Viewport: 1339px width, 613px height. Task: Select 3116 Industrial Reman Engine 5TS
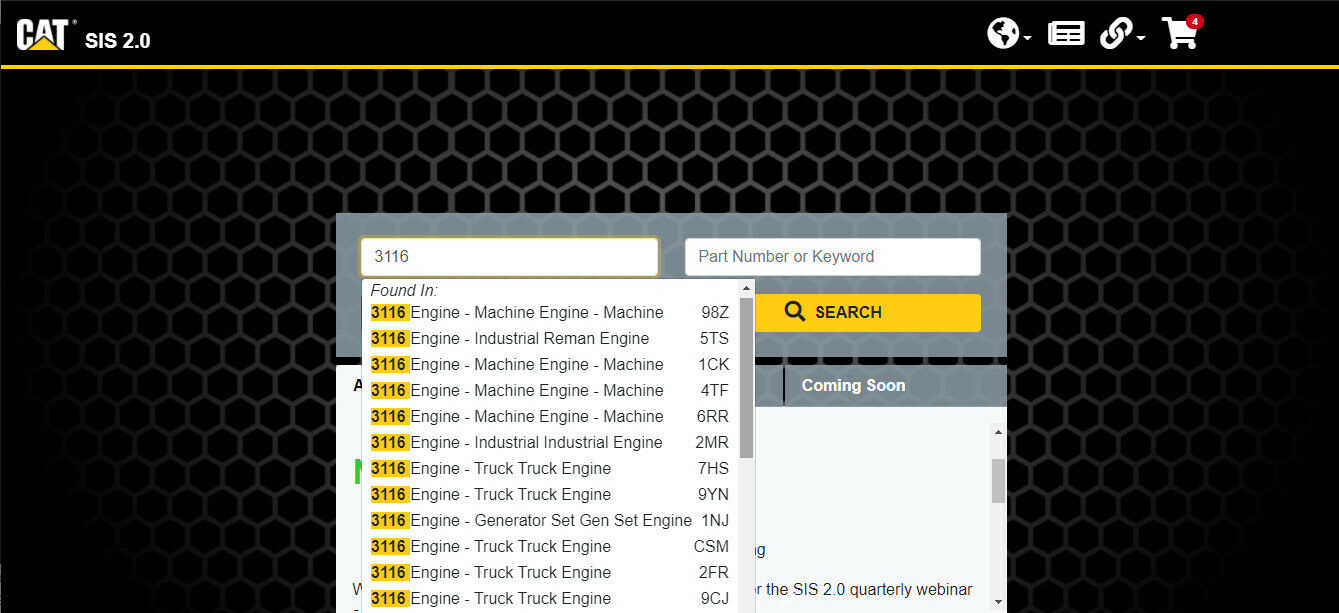pyautogui.click(x=549, y=339)
